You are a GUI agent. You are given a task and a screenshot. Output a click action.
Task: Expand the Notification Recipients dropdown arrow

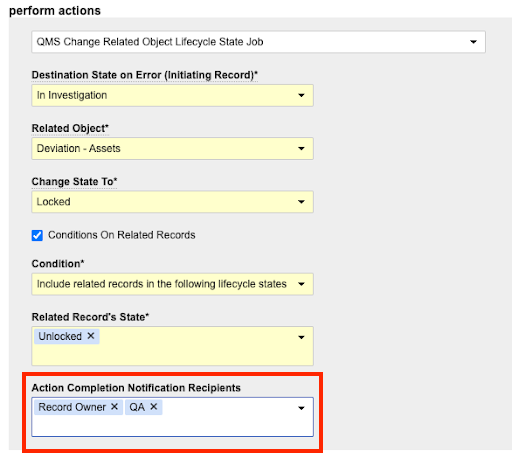(x=301, y=408)
